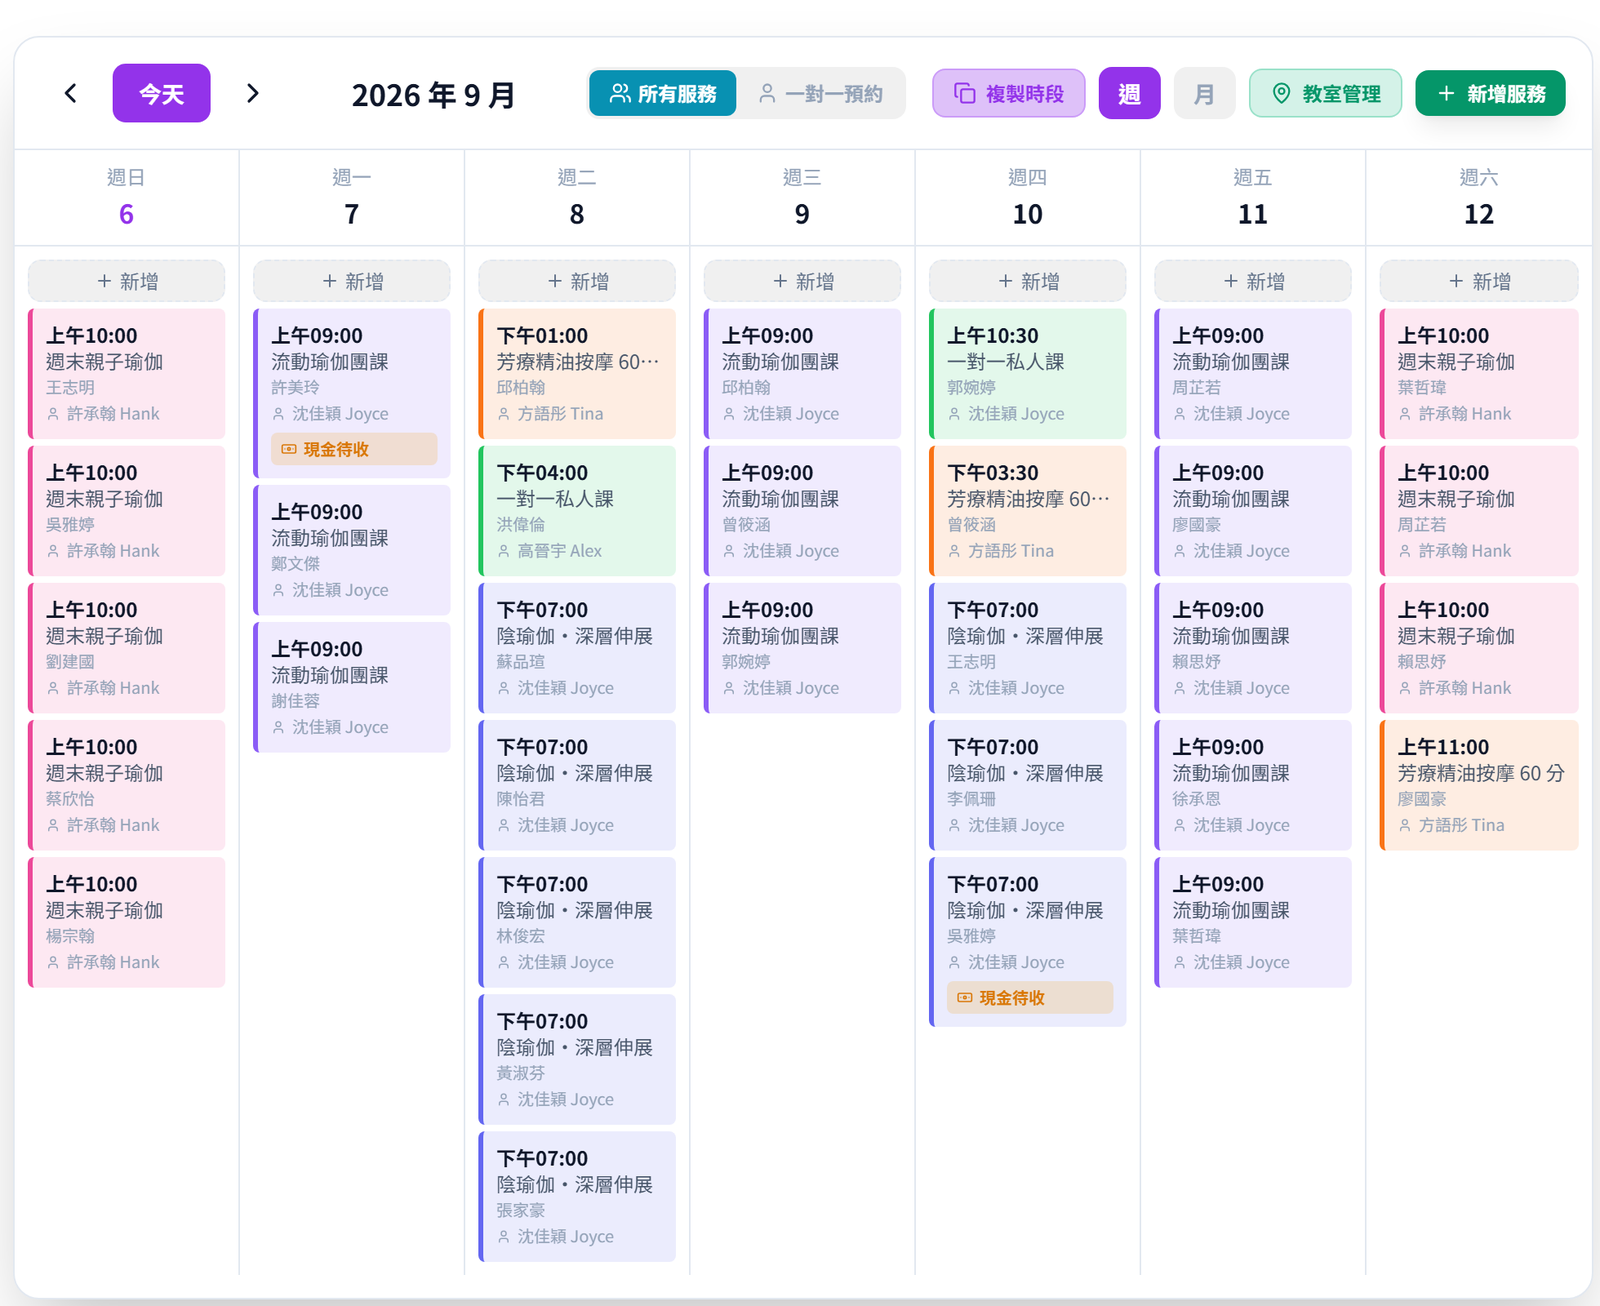Add a session under 週四 10 via 新增
The image size is (1600, 1306).
[x=1028, y=281]
